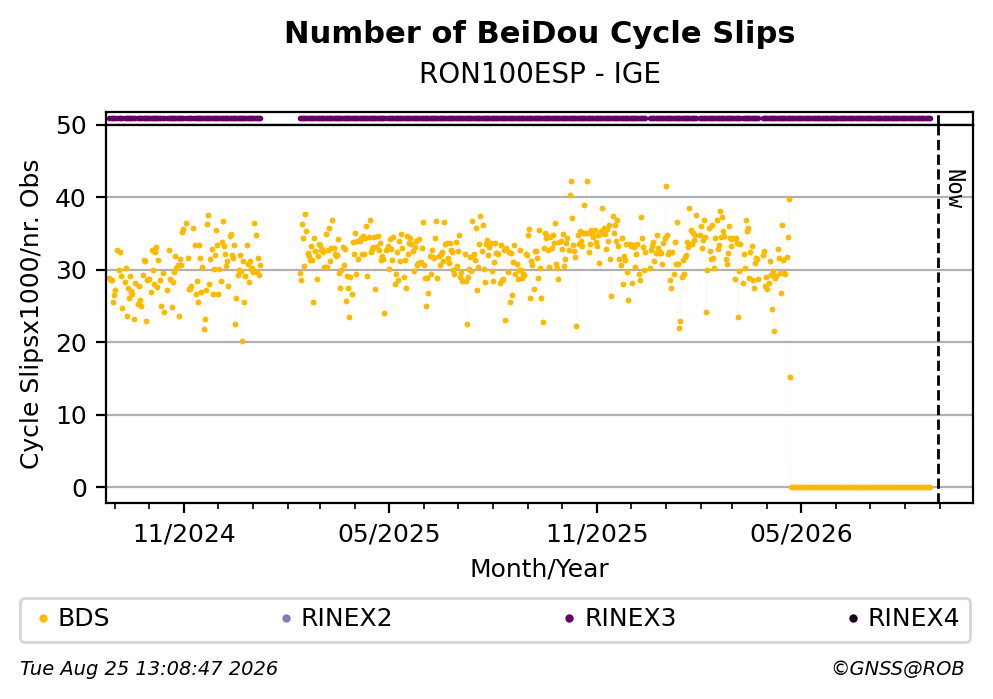Click the RINEX4 dark legend marker
Image resolution: width=993 pixels, height=699 pixels.
pyautogui.click(x=853, y=619)
